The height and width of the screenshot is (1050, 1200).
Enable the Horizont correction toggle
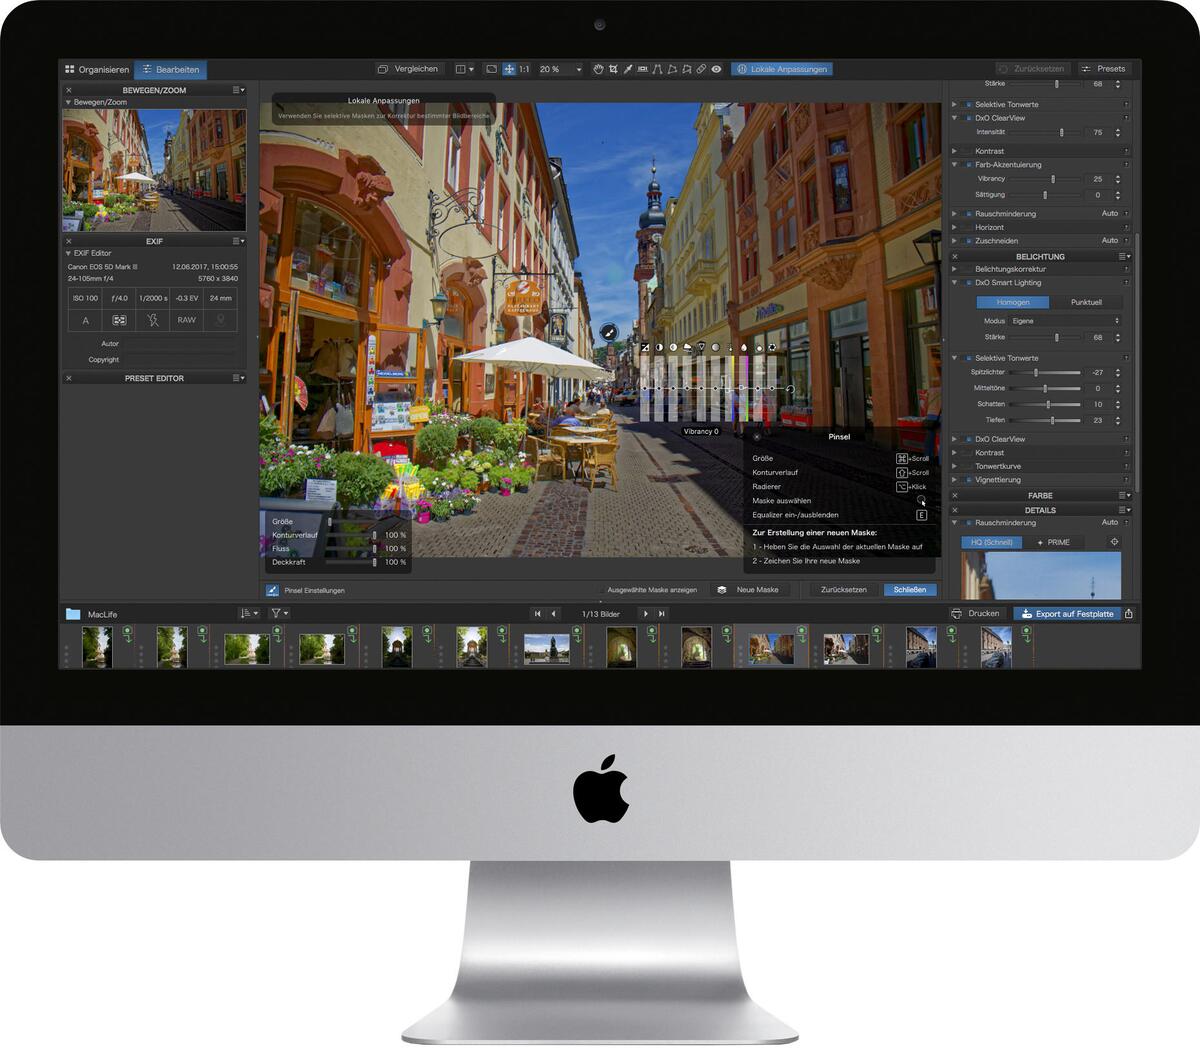pos(968,227)
